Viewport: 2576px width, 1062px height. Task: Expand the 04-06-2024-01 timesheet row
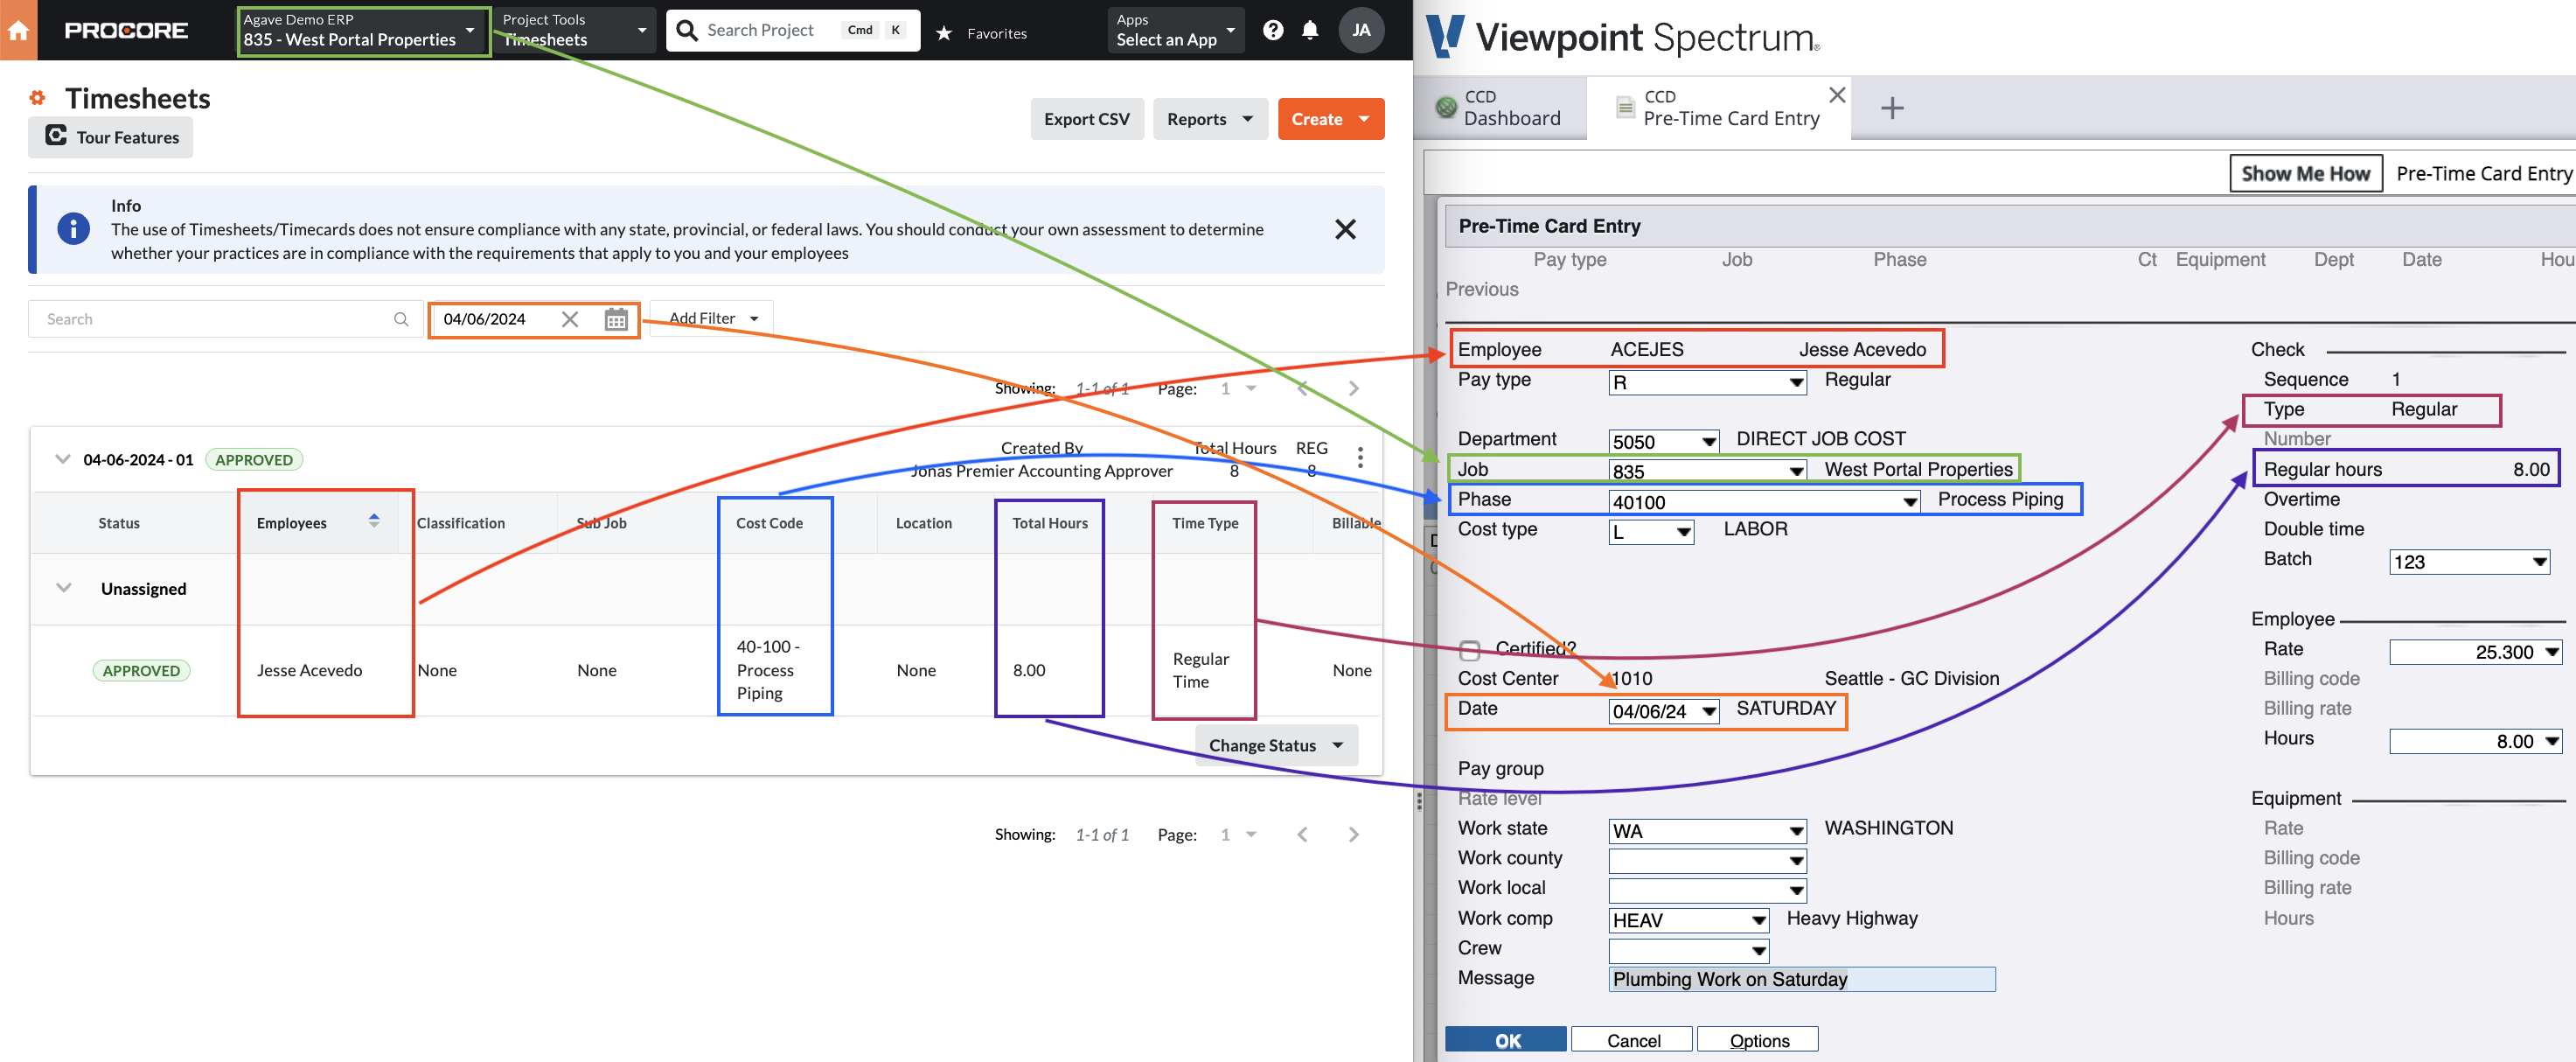pos(59,458)
